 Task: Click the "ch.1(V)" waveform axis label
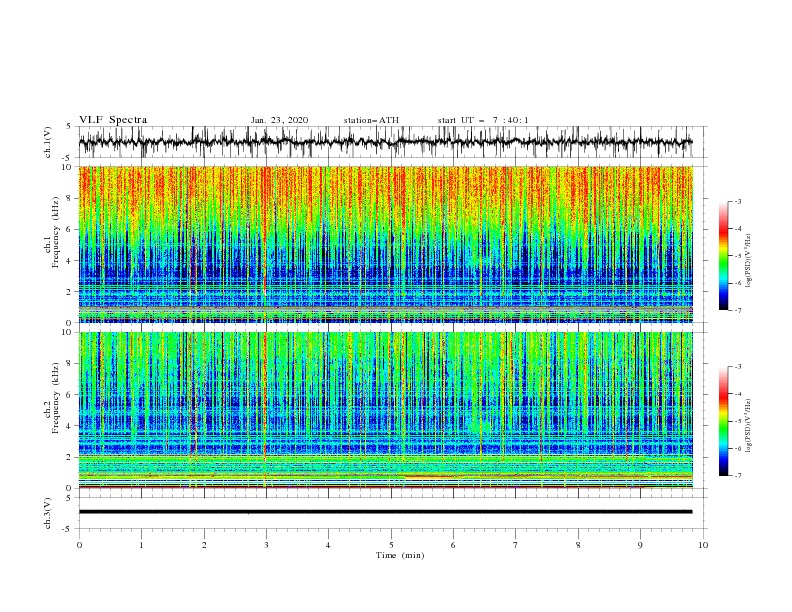click(x=48, y=142)
